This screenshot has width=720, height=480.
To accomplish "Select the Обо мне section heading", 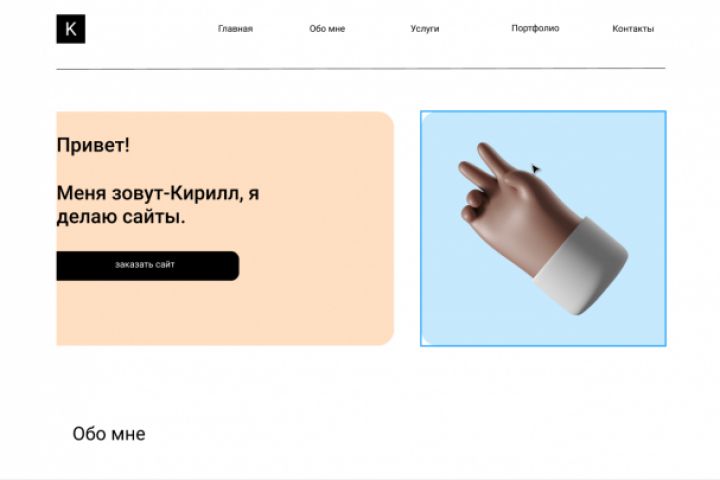I will coord(109,434).
